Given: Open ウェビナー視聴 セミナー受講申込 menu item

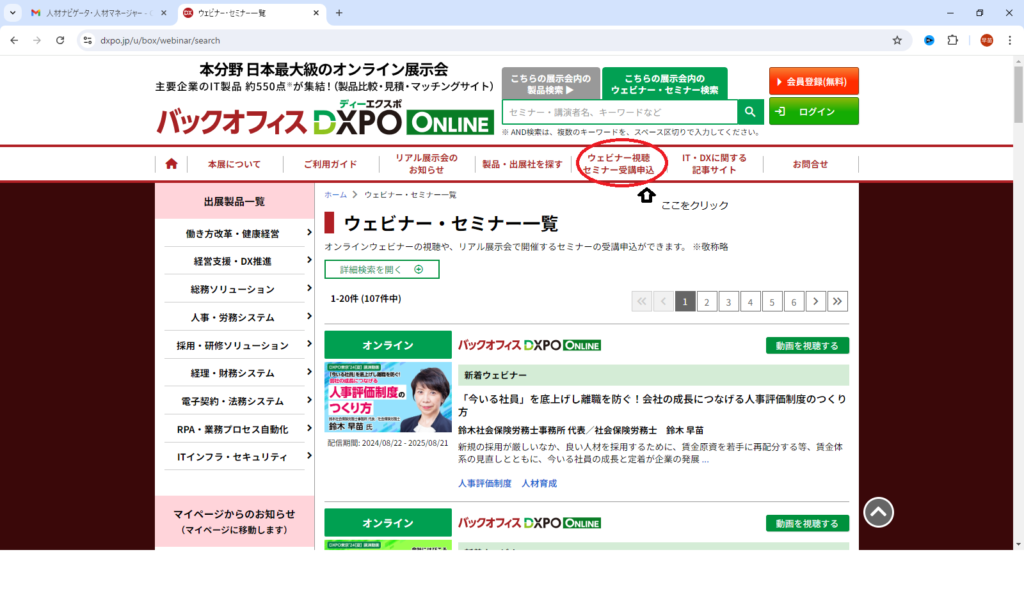Looking at the screenshot, I should [618, 163].
